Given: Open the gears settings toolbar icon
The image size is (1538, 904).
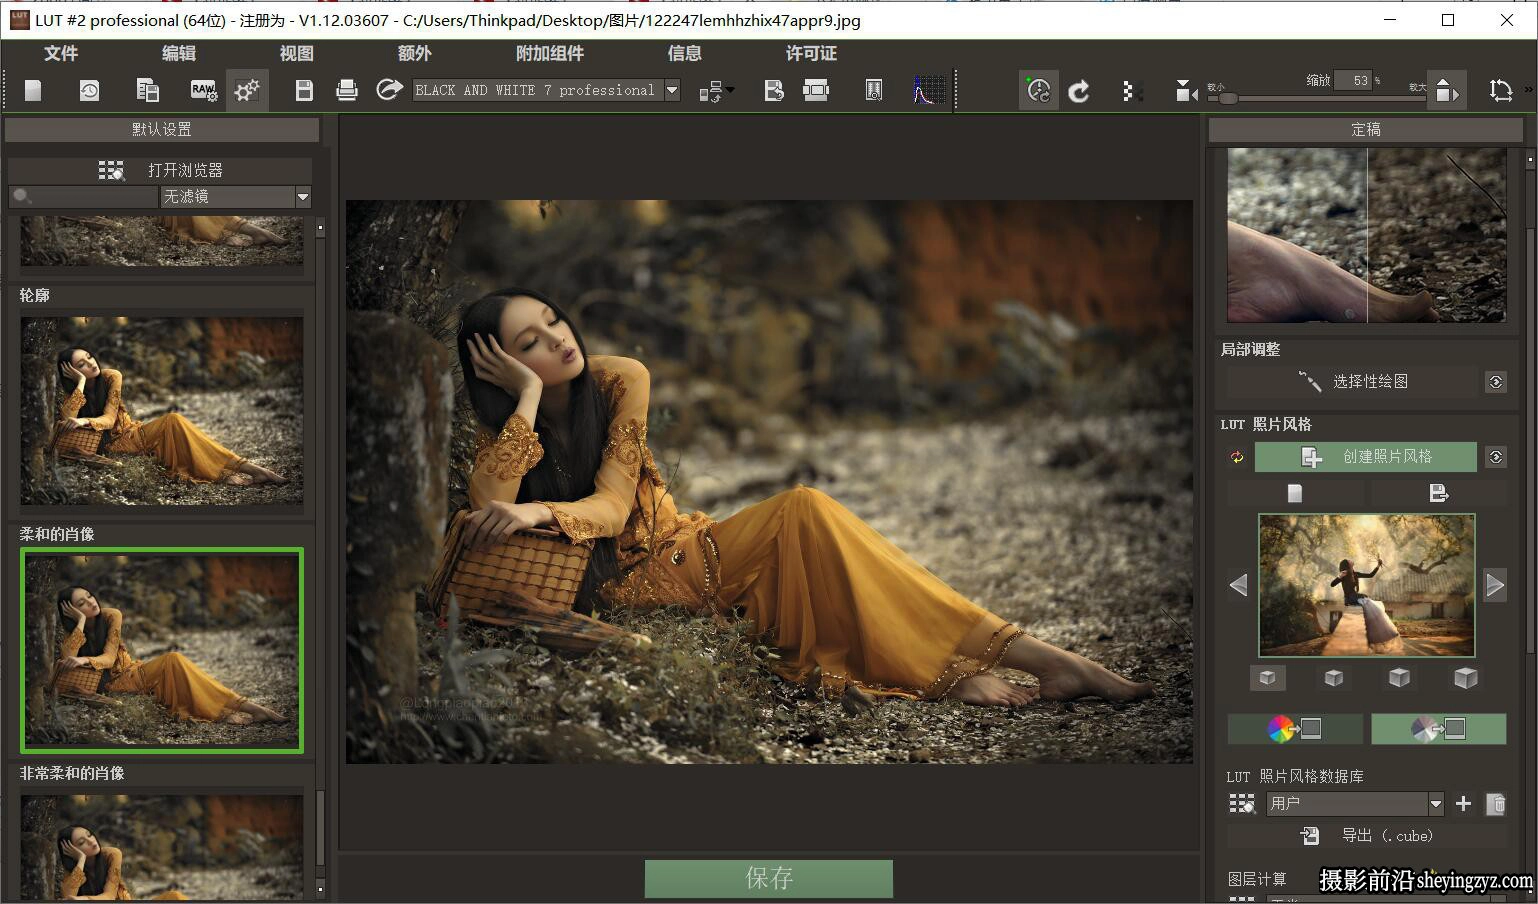Looking at the screenshot, I should [247, 91].
